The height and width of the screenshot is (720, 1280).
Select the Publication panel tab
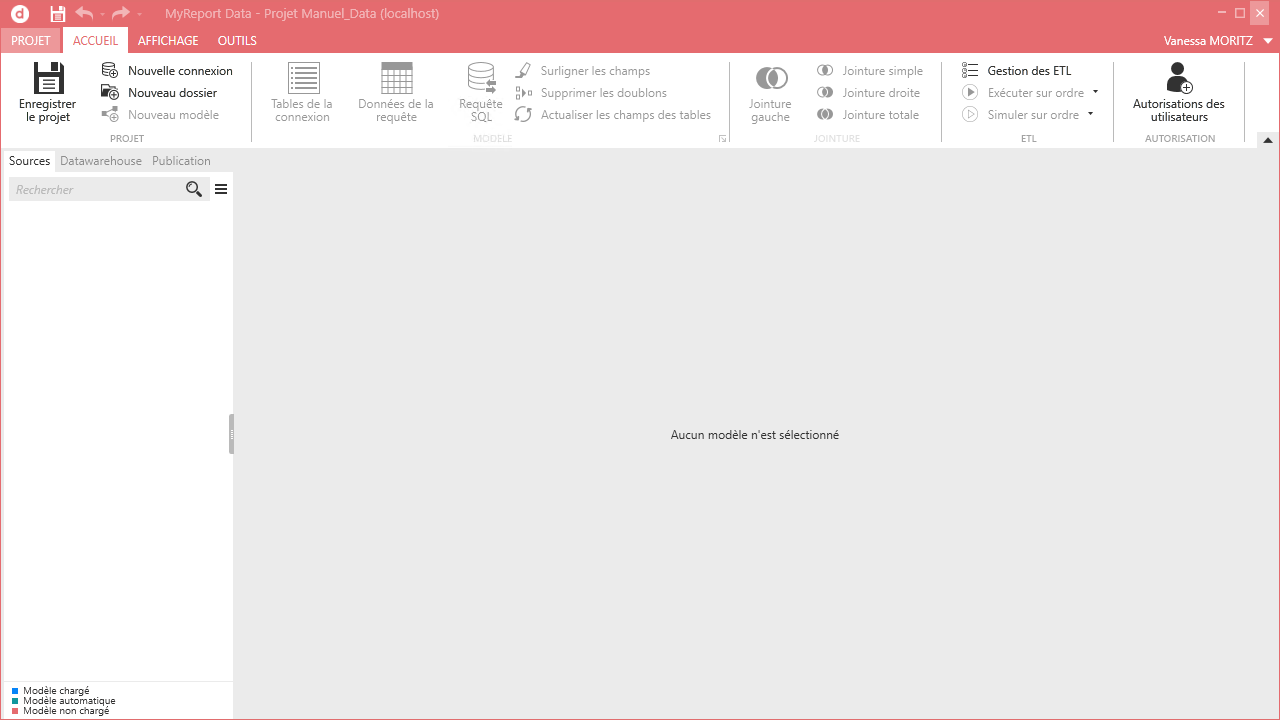pos(181,161)
